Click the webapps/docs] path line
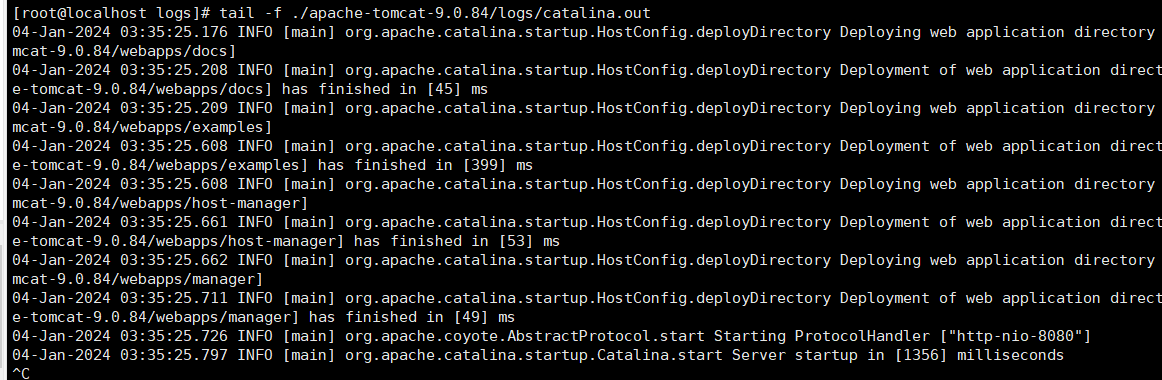Image resolution: width=1162 pixels, height=380 pixels. [124, 51]
